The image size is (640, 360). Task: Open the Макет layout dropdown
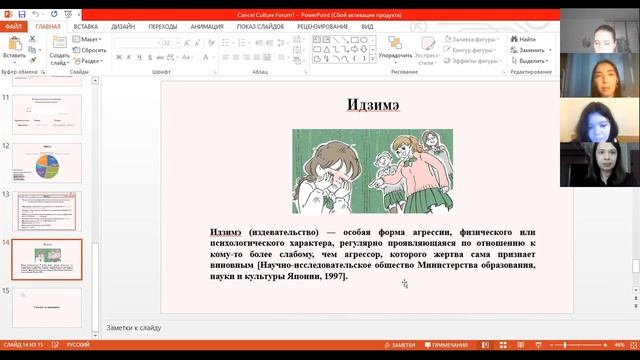point(87,39)
